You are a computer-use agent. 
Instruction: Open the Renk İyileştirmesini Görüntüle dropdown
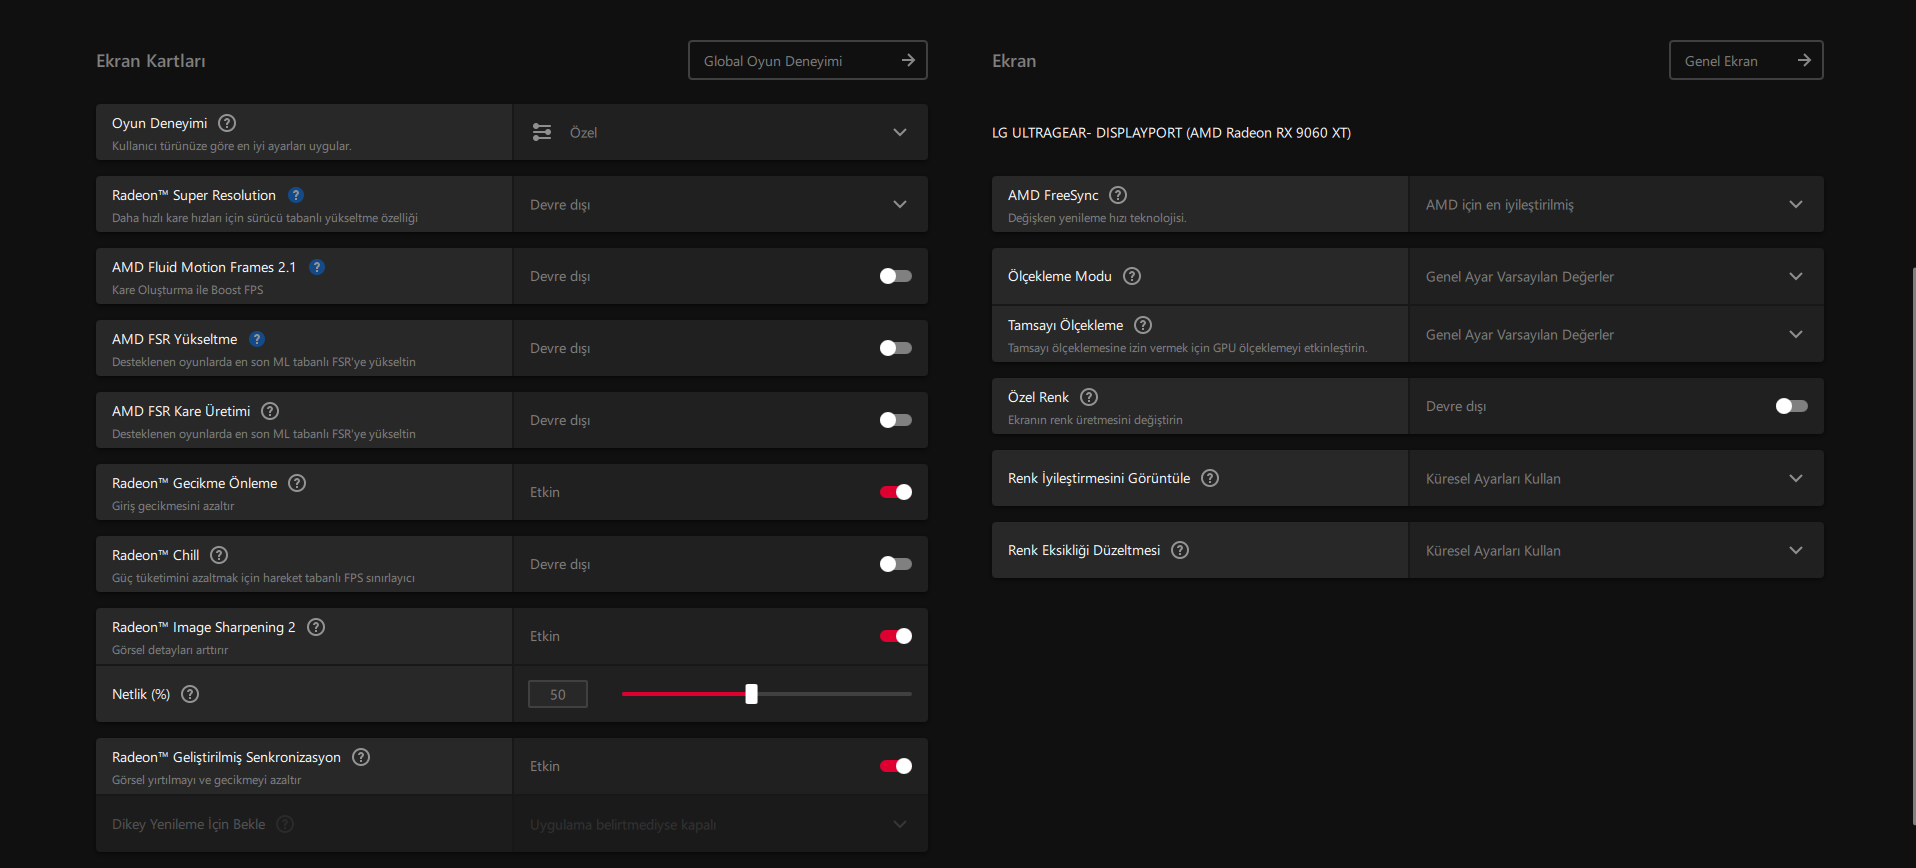click(1616, 478)
